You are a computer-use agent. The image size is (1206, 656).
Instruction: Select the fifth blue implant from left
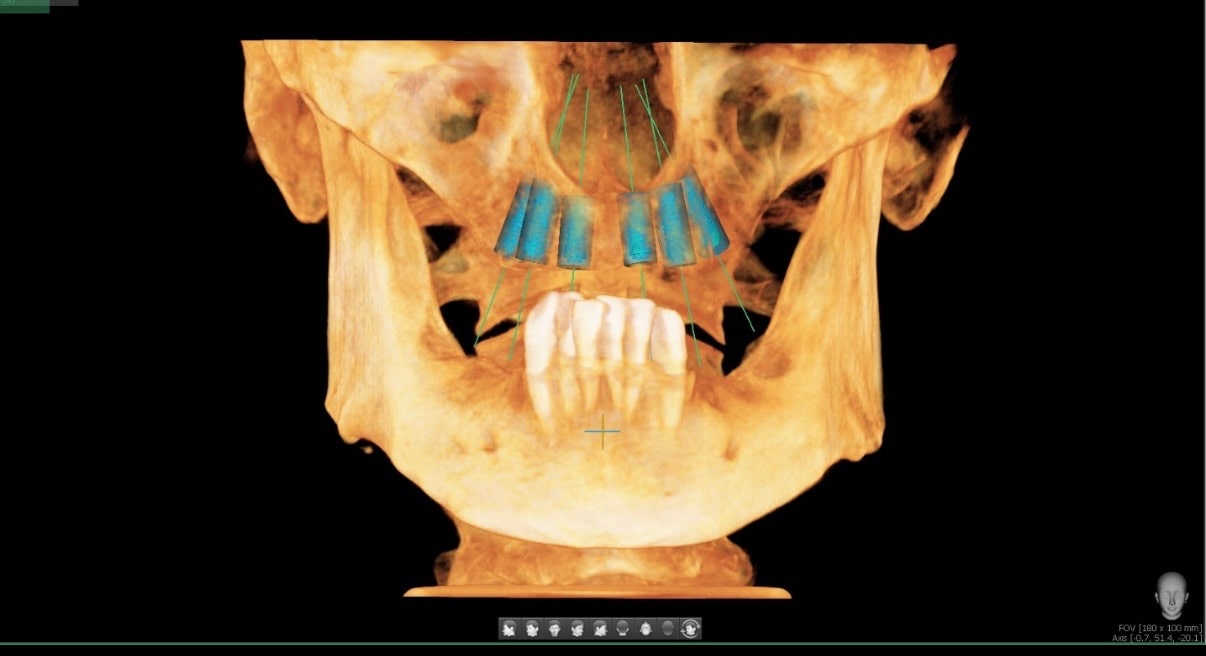673,225
